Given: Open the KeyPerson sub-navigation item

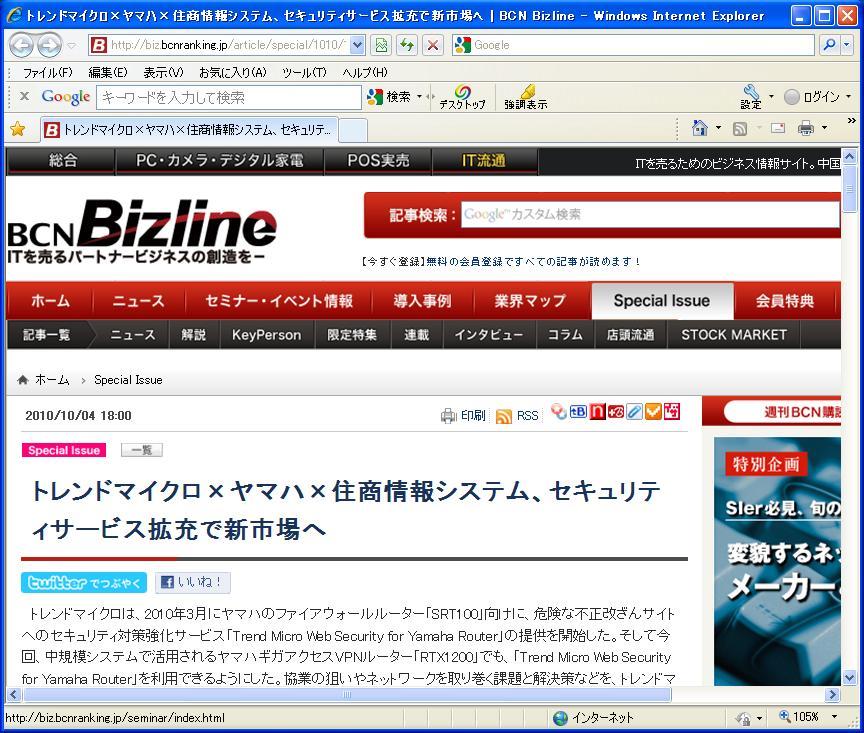Looking at the screenshot, I should click(x=267, y=335).
